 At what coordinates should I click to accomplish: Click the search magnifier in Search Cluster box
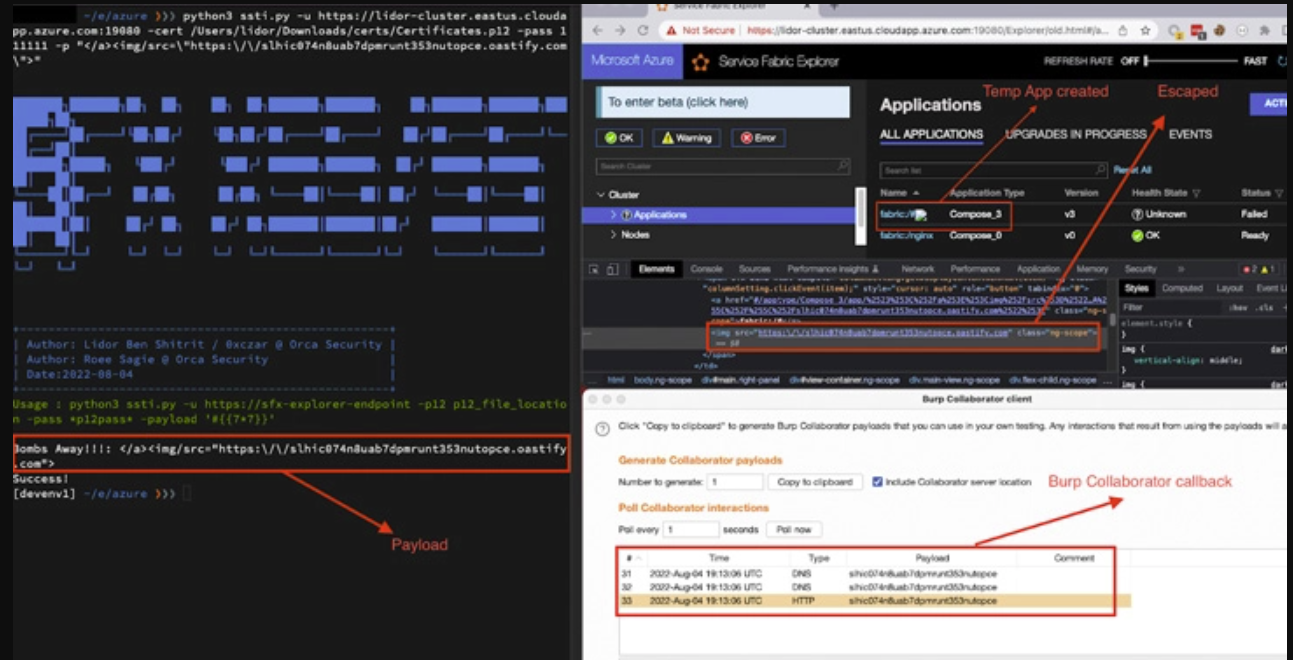point(842,166)
